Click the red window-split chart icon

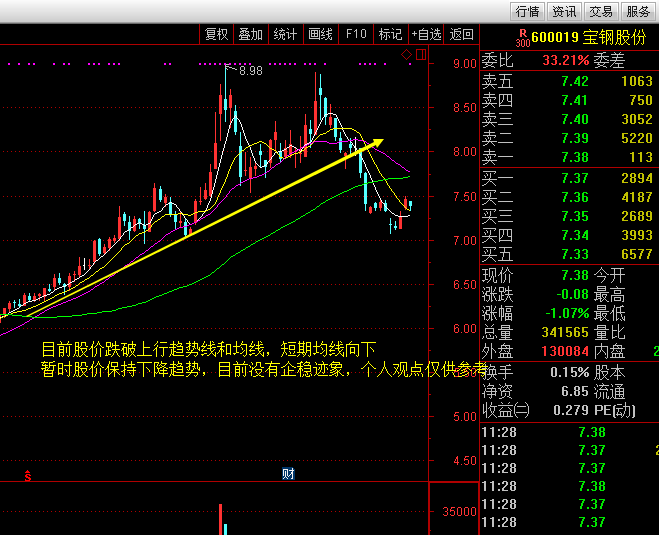pyautogui.click(x=421, y=54)
